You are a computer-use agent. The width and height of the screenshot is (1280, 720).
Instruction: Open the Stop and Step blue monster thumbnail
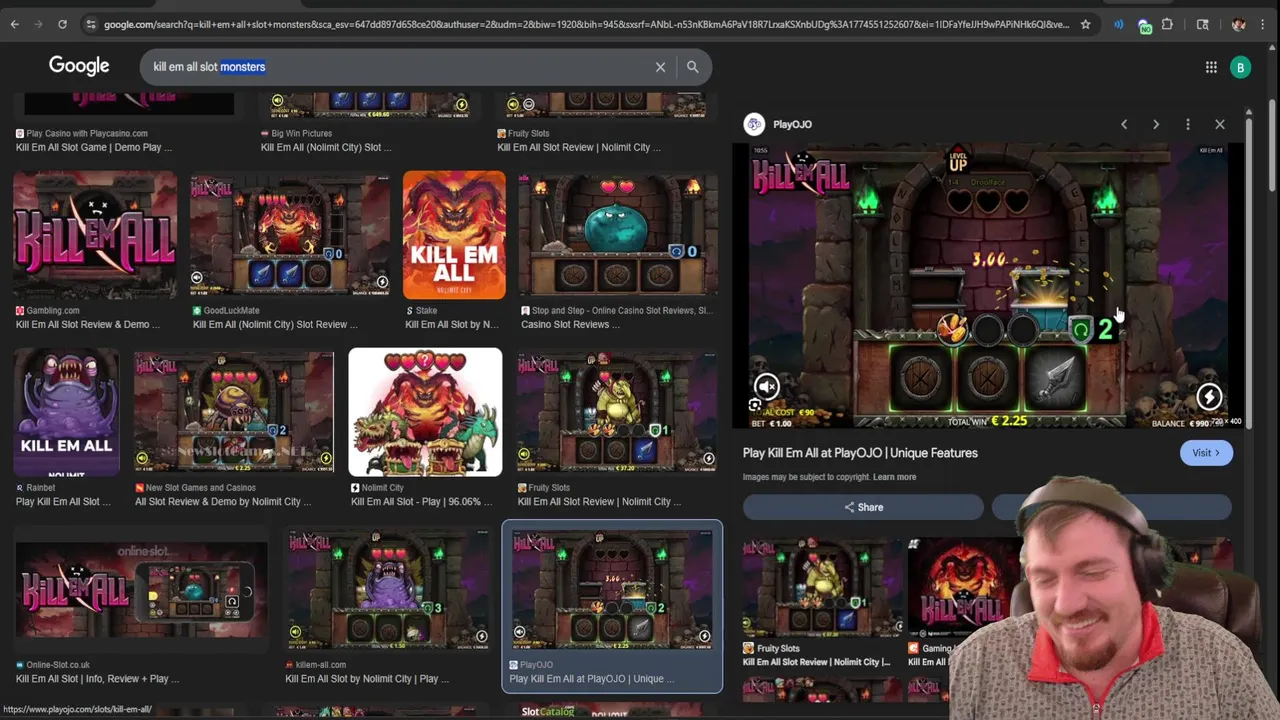(618, 235)
